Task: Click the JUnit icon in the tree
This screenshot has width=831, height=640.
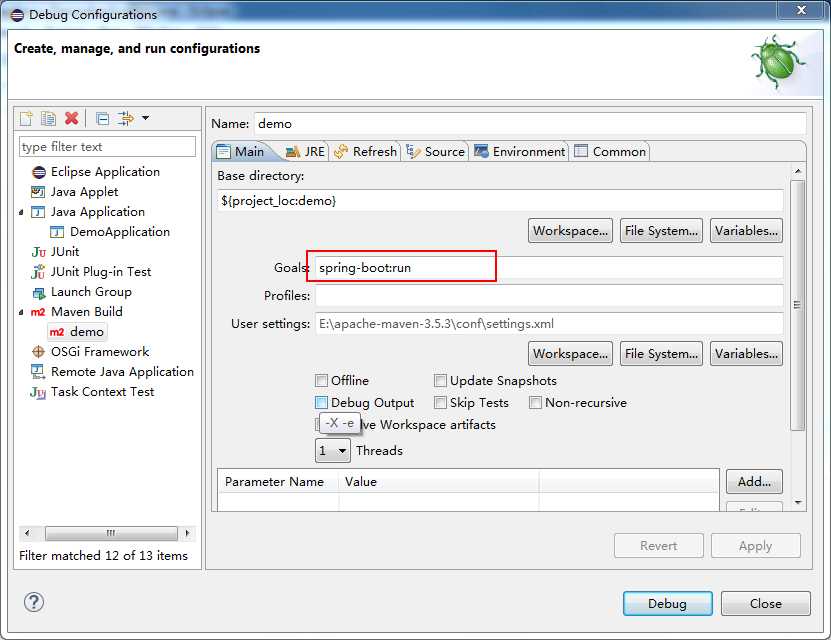Action: click(x=39, y=252)
